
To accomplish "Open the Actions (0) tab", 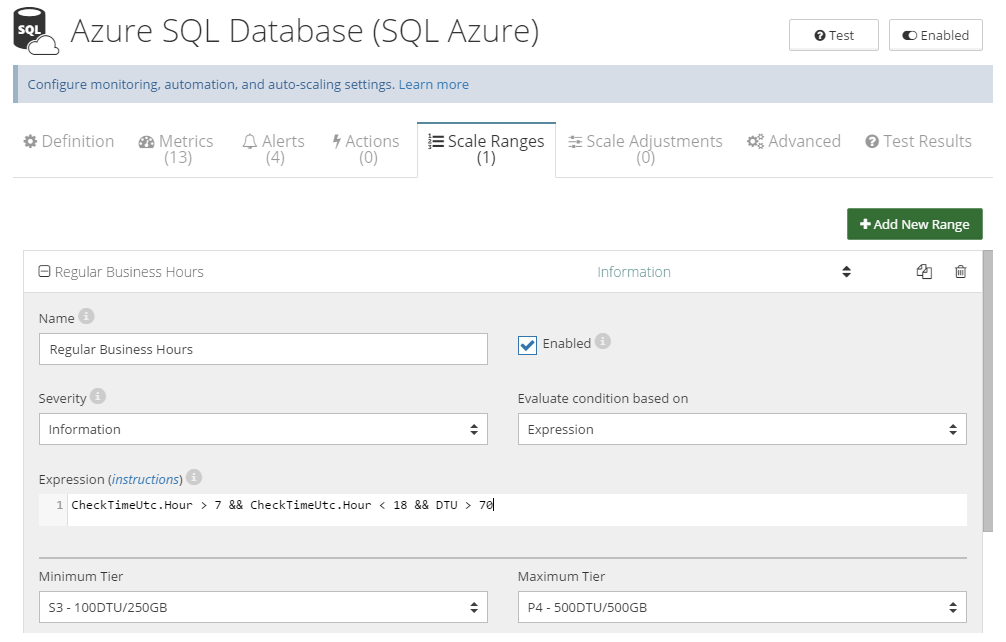I will click(366, 149).
